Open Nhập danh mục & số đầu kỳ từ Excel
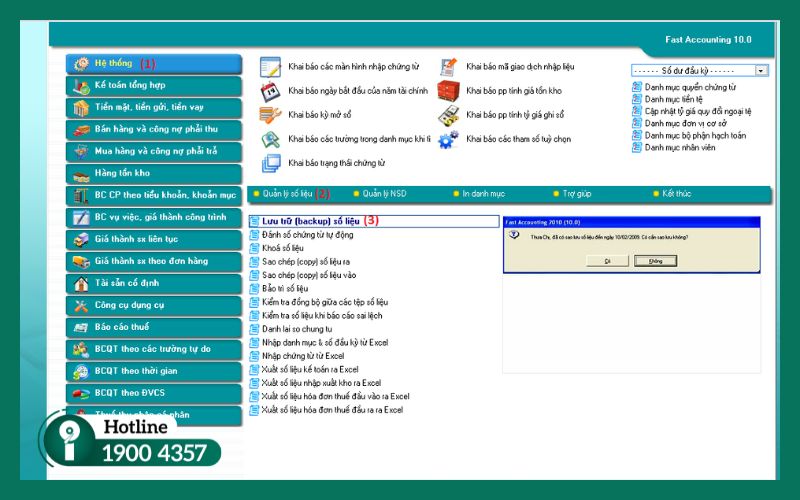 pyautogui.click(x=325, y=343)
